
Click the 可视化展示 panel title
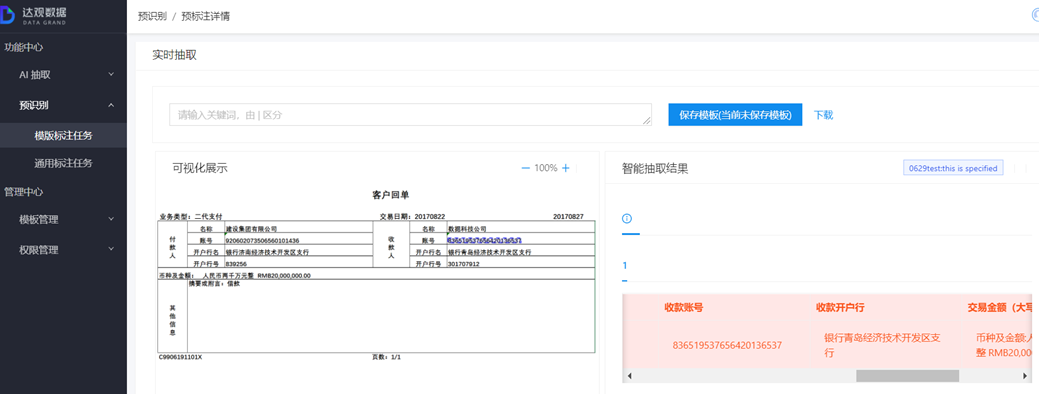tap(200, 168)
